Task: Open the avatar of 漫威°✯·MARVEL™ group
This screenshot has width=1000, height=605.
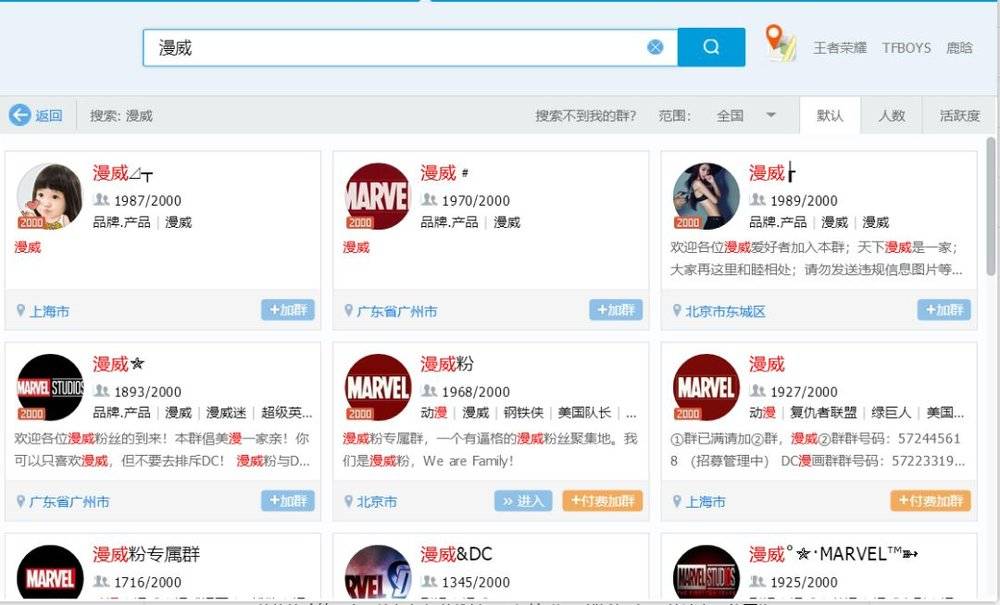Action: [x=706, y=572]
